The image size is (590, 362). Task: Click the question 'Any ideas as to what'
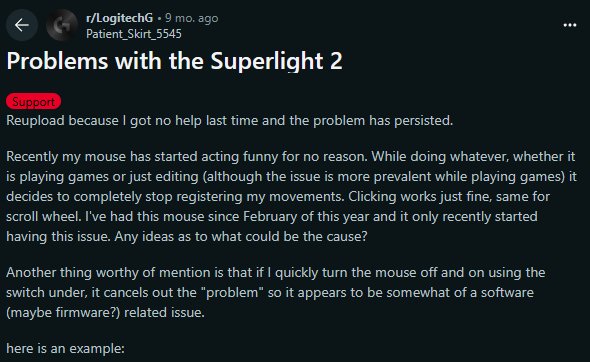(241, 236)
